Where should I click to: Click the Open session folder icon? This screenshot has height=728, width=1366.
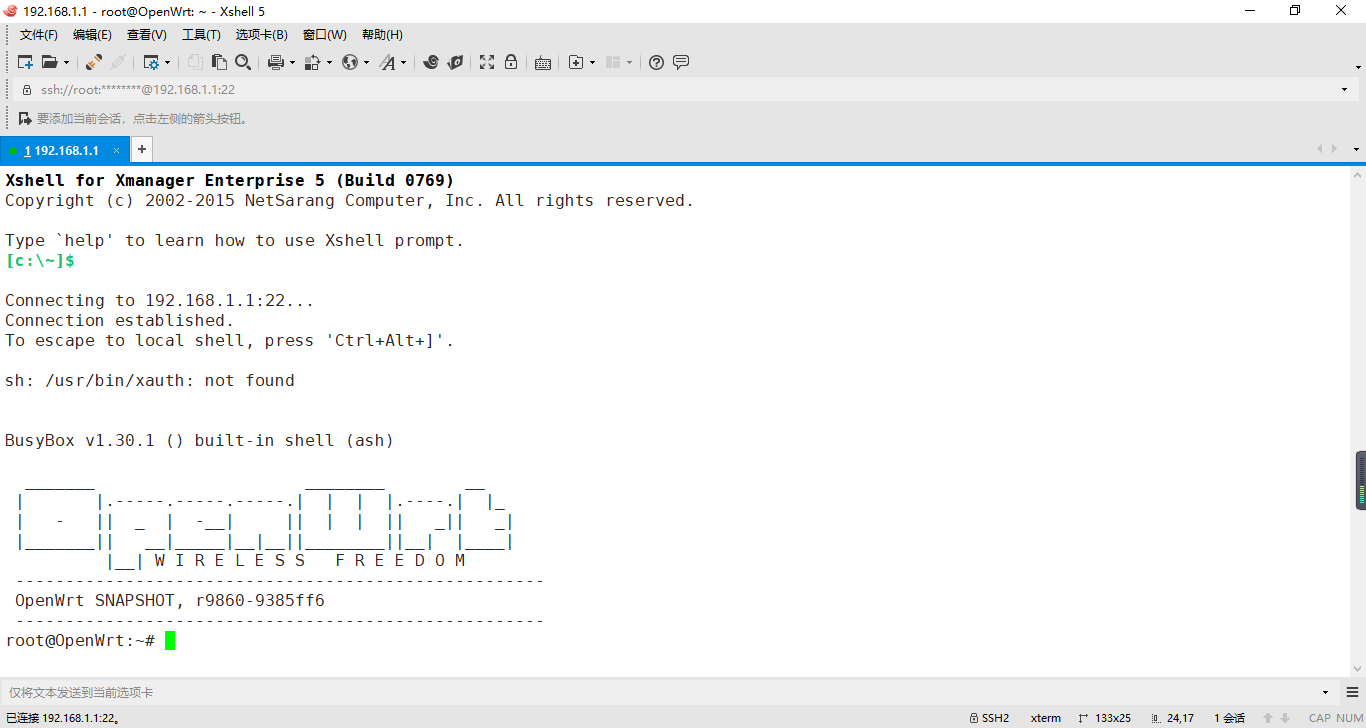coord(49,62)
